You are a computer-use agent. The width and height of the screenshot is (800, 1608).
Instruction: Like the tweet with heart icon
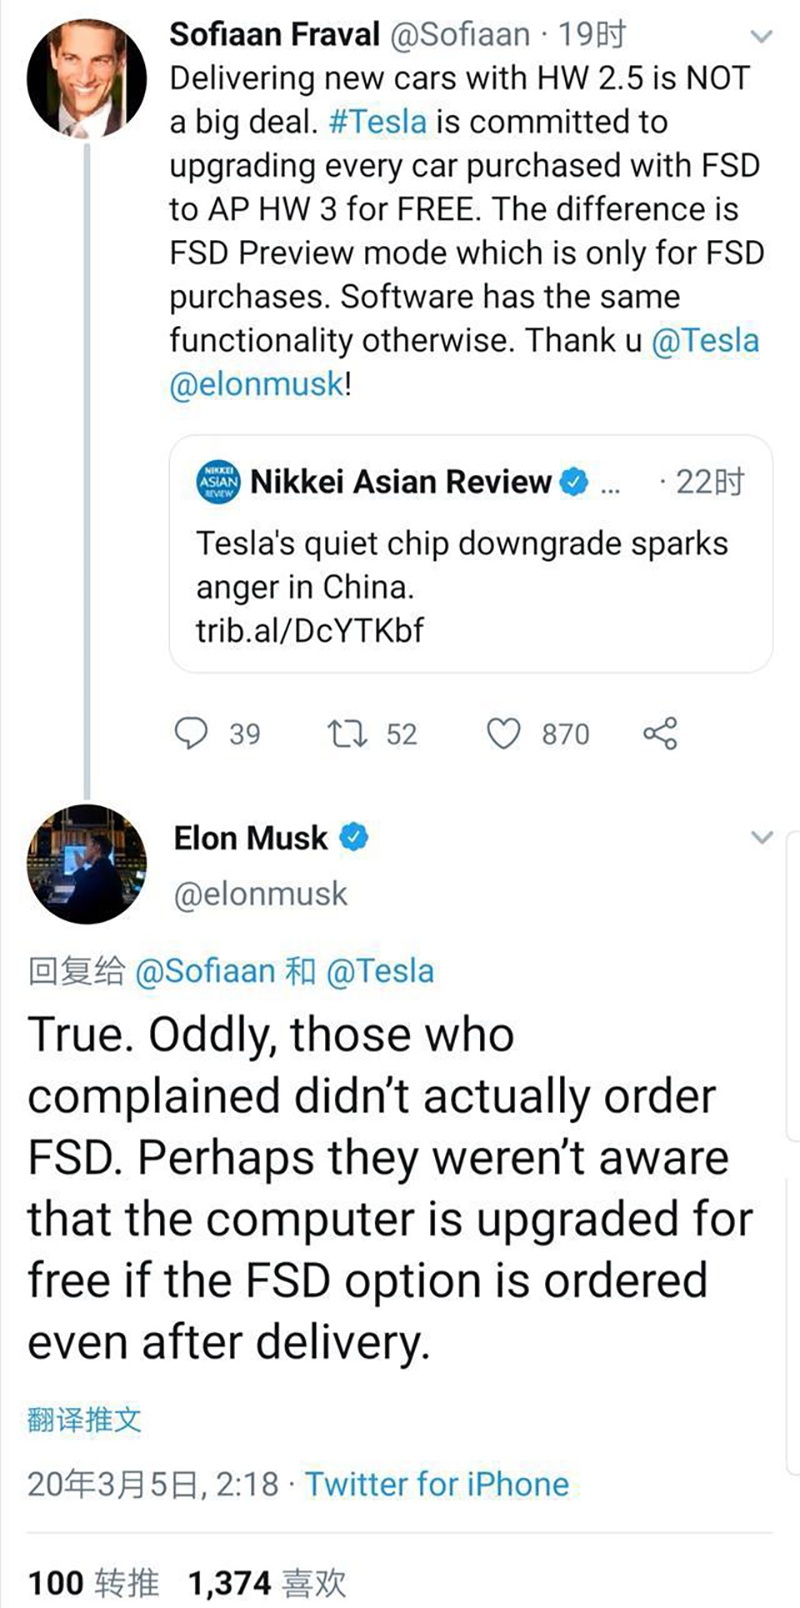click(x=503, y=734)
